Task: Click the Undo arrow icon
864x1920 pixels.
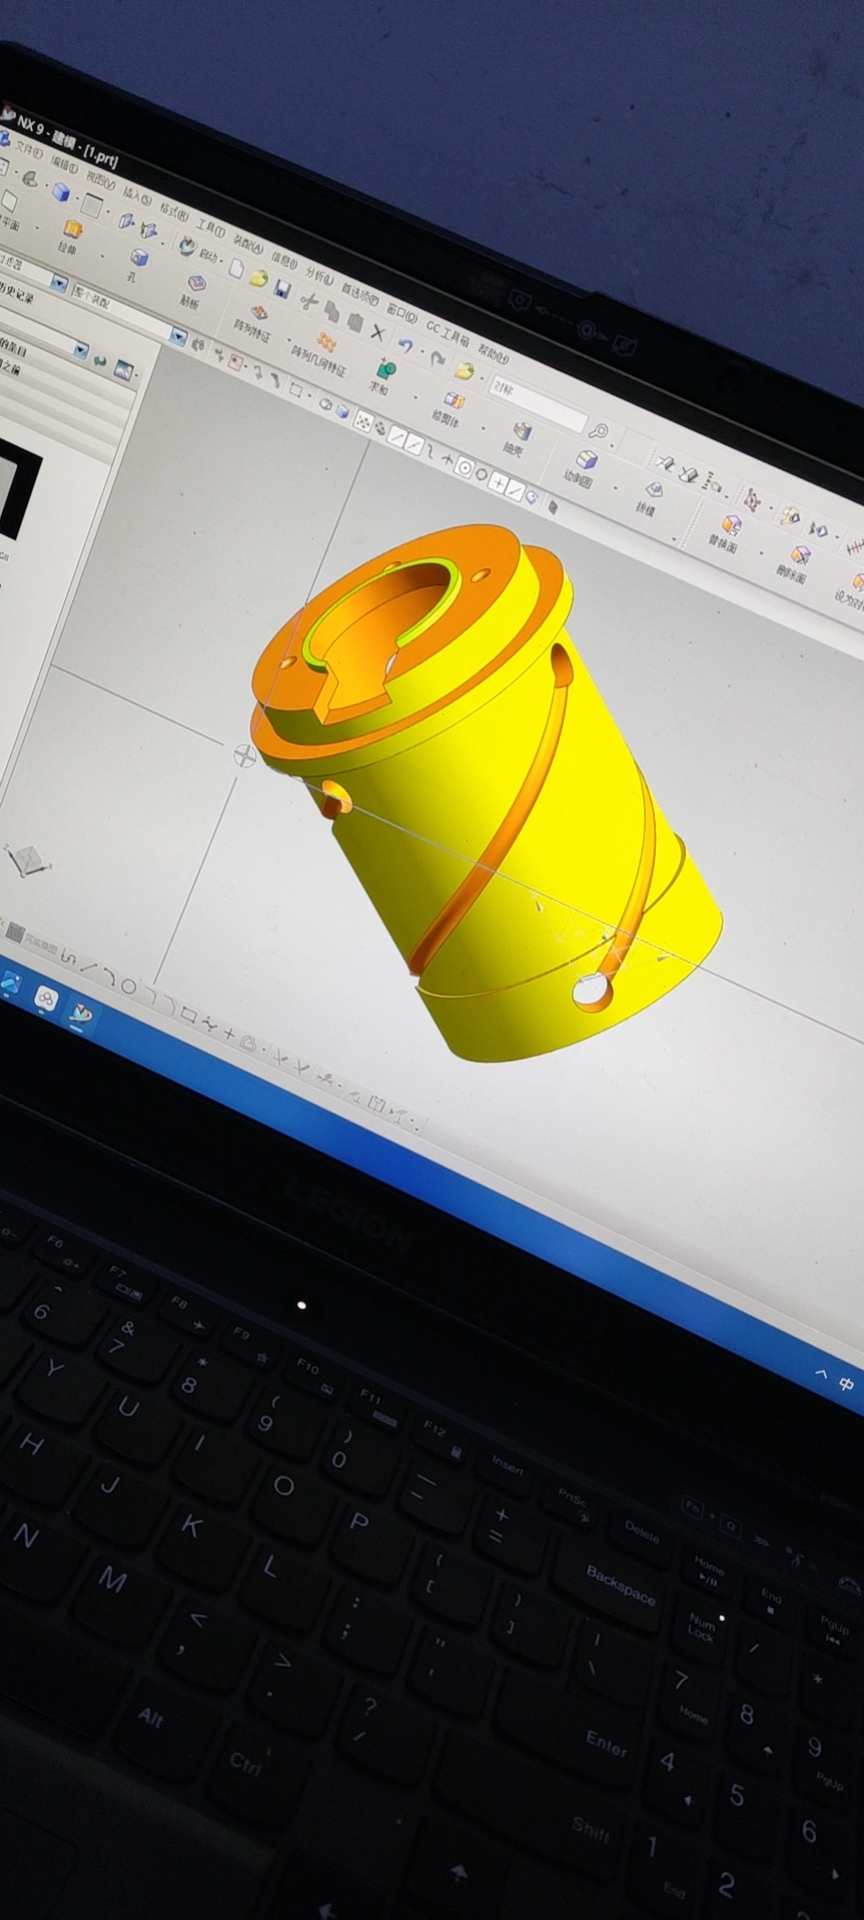Action: 406,346
